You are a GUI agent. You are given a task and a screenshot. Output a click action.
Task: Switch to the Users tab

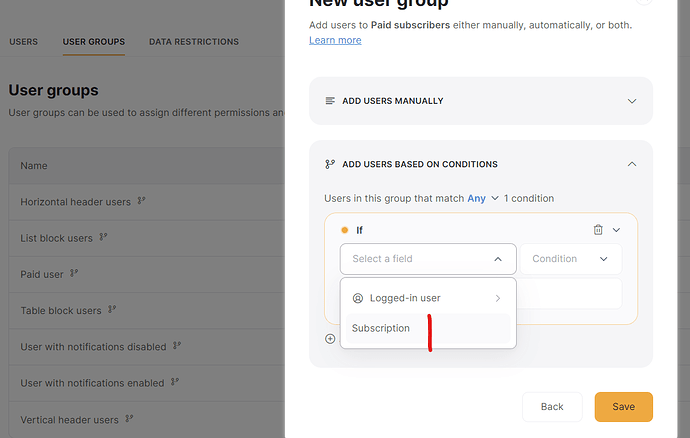pyautogui.click(x=23, y=42)
